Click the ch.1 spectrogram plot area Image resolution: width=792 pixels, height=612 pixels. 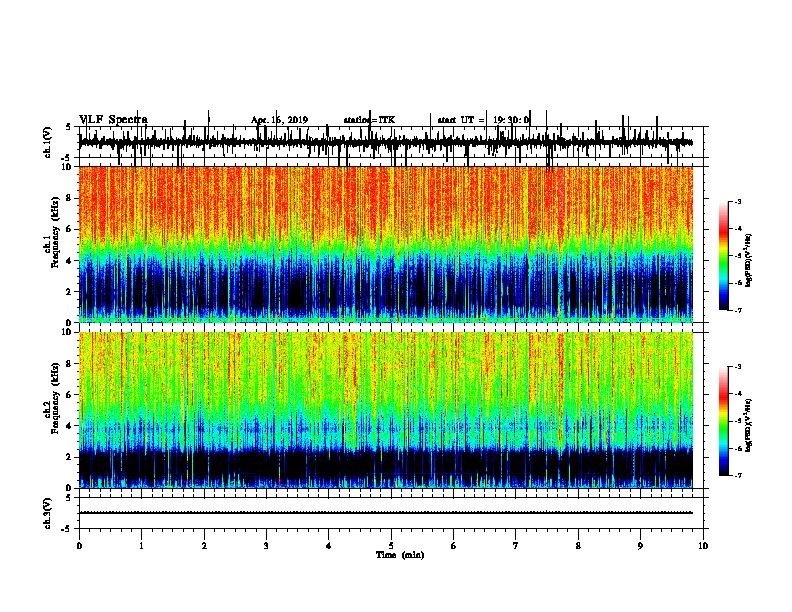tap(386, 244)
